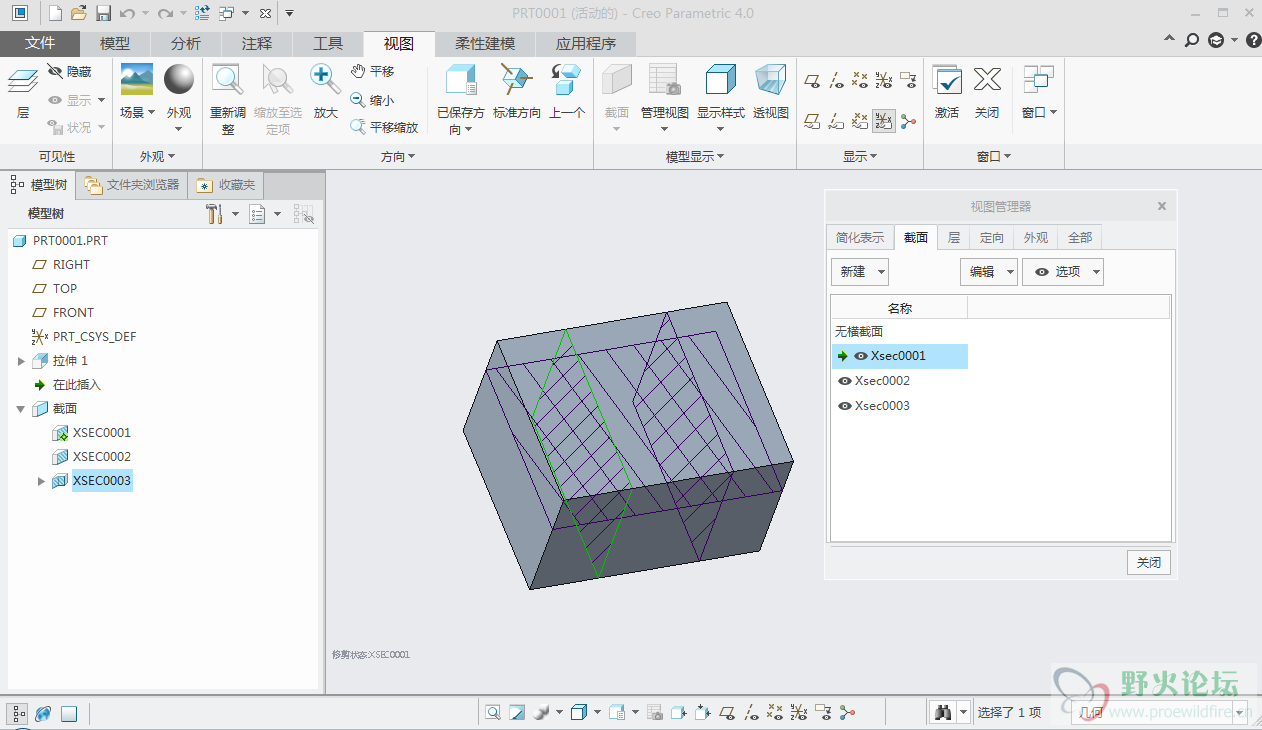Click 隐藏 (Hide) in the visibility group
1262x730 pixels.
(69, 72)
